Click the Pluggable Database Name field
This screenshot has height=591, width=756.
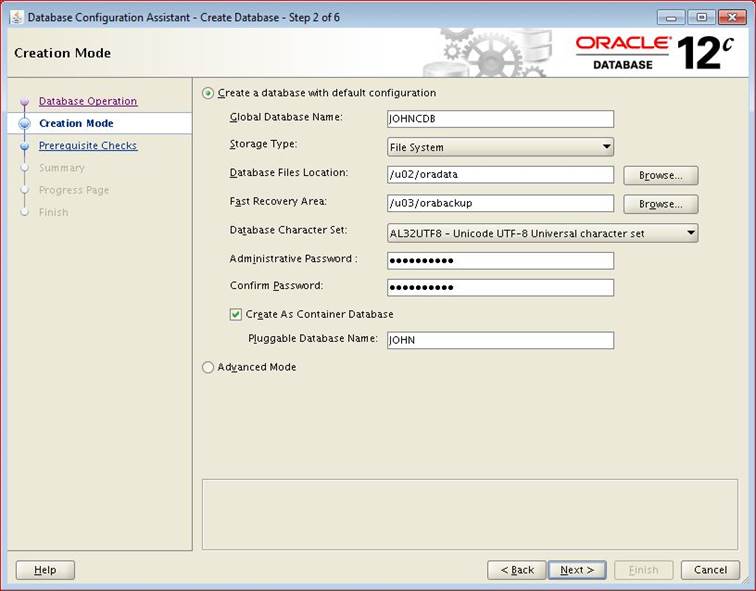click(500, 340)
